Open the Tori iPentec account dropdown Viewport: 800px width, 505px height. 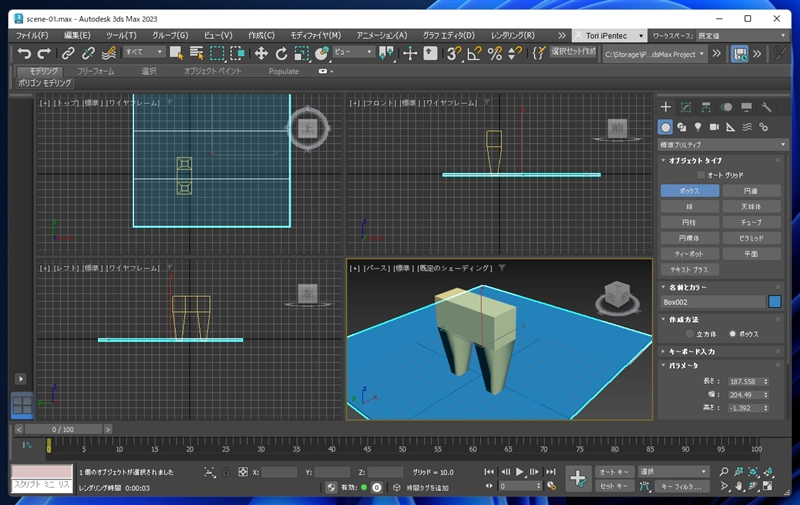click(610, 36)
